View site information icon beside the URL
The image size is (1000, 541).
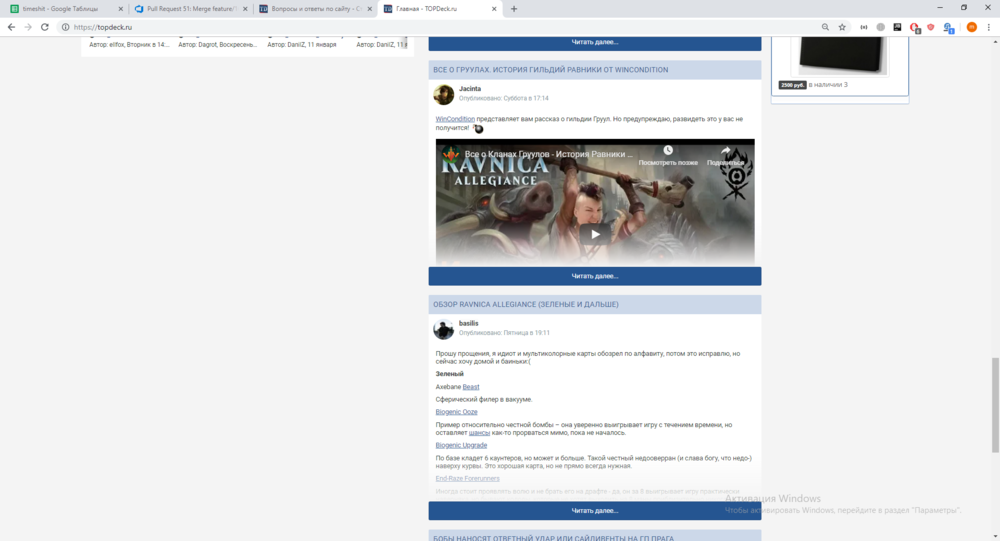pyautogui.click(x=65, y=27)
